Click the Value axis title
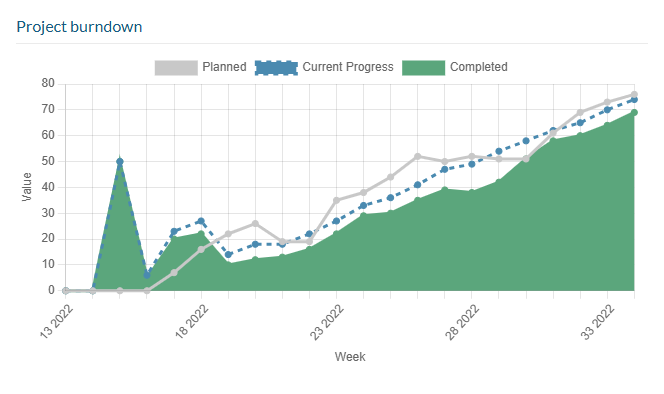Image resolution: width=664 pixels, height=394 pixels. tap(26, 187)
